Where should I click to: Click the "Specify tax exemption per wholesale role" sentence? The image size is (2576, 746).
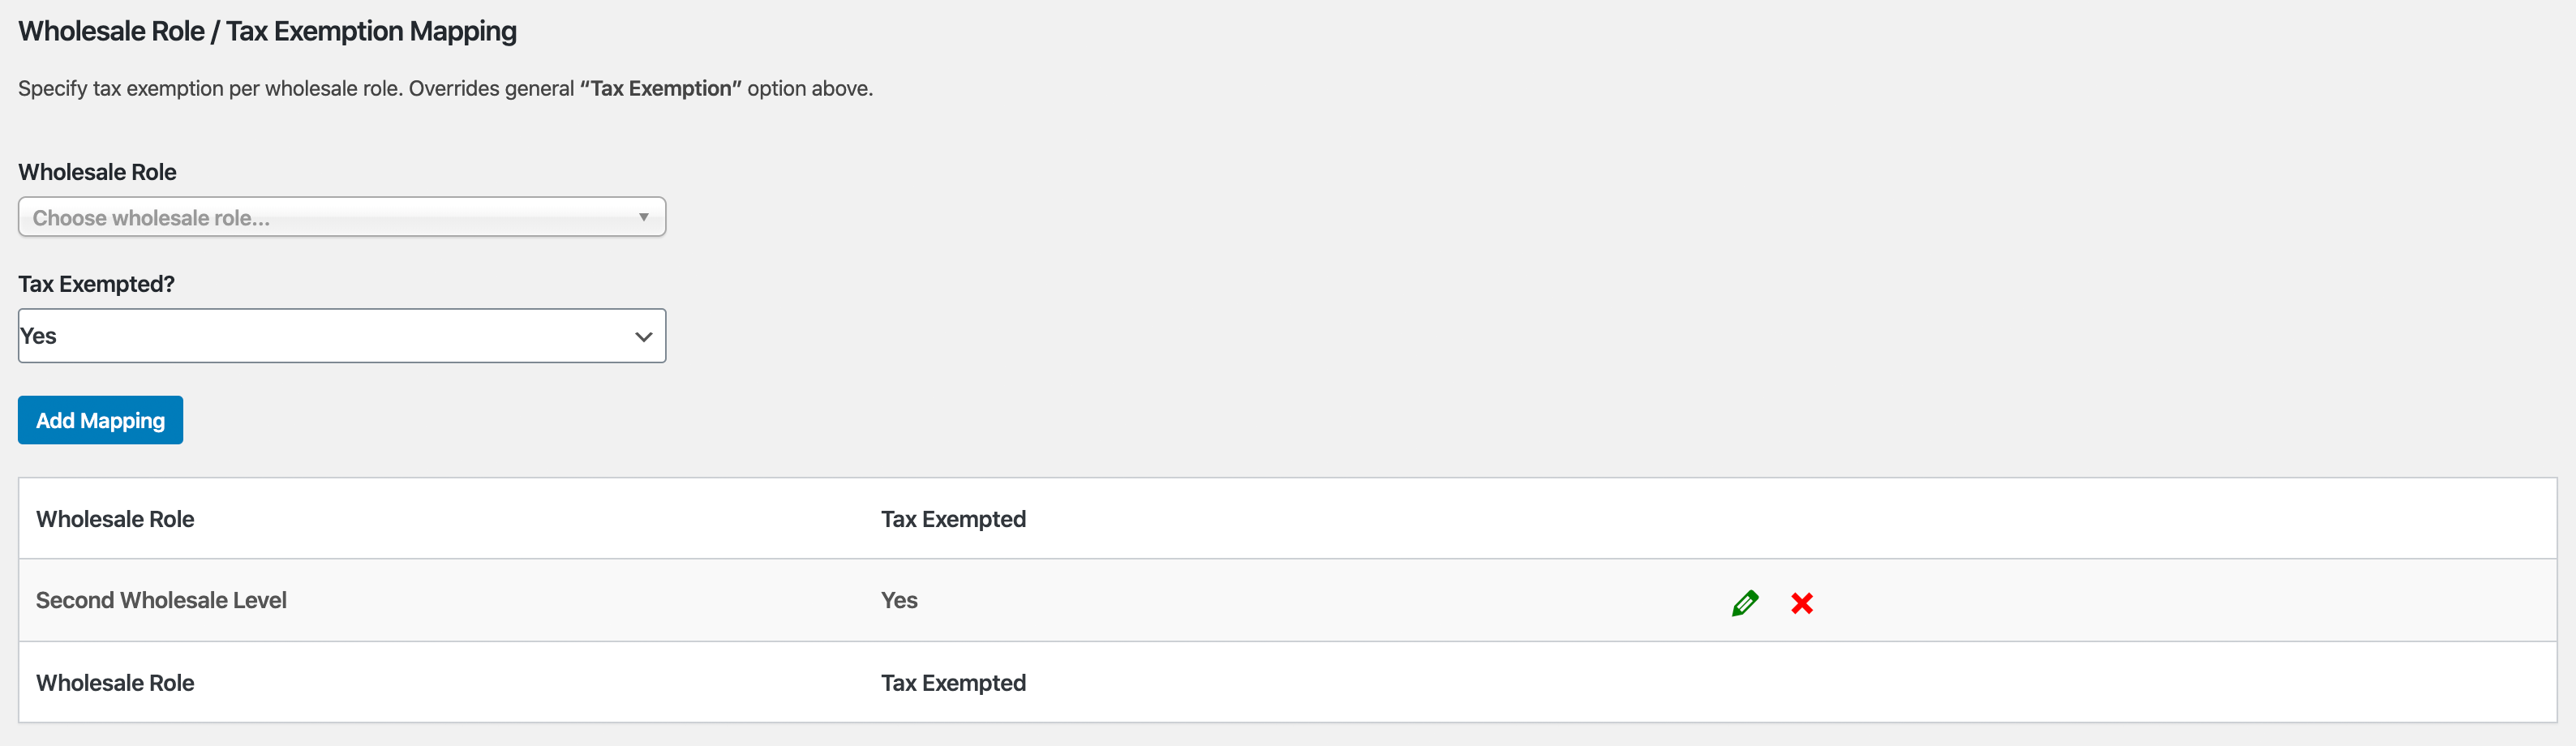pyautogui.click(x=210, y=88)
